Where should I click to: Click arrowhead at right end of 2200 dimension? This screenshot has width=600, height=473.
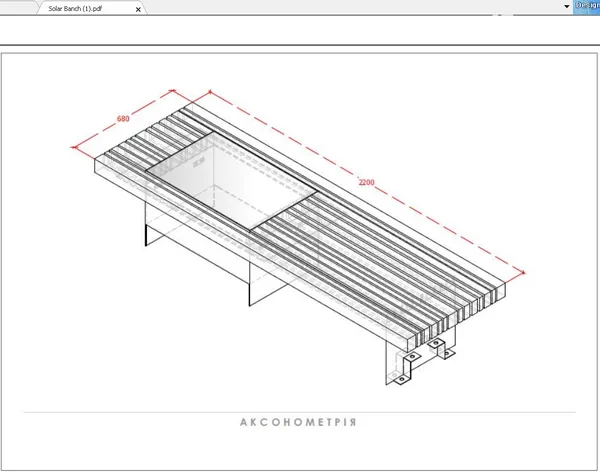tap(523, 272)
